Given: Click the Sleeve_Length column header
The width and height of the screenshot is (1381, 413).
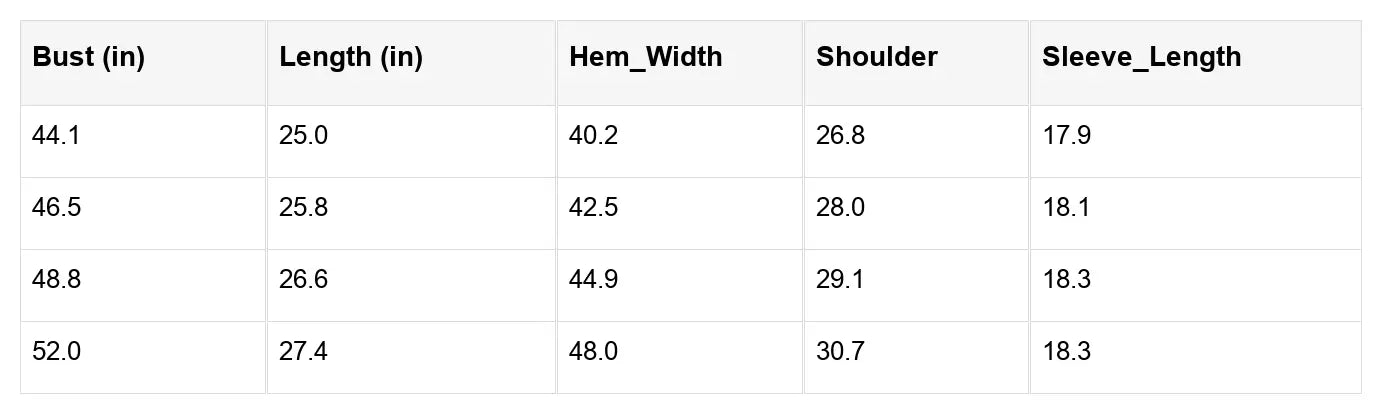Looking at the screenshot, I should coord(1141,57).
